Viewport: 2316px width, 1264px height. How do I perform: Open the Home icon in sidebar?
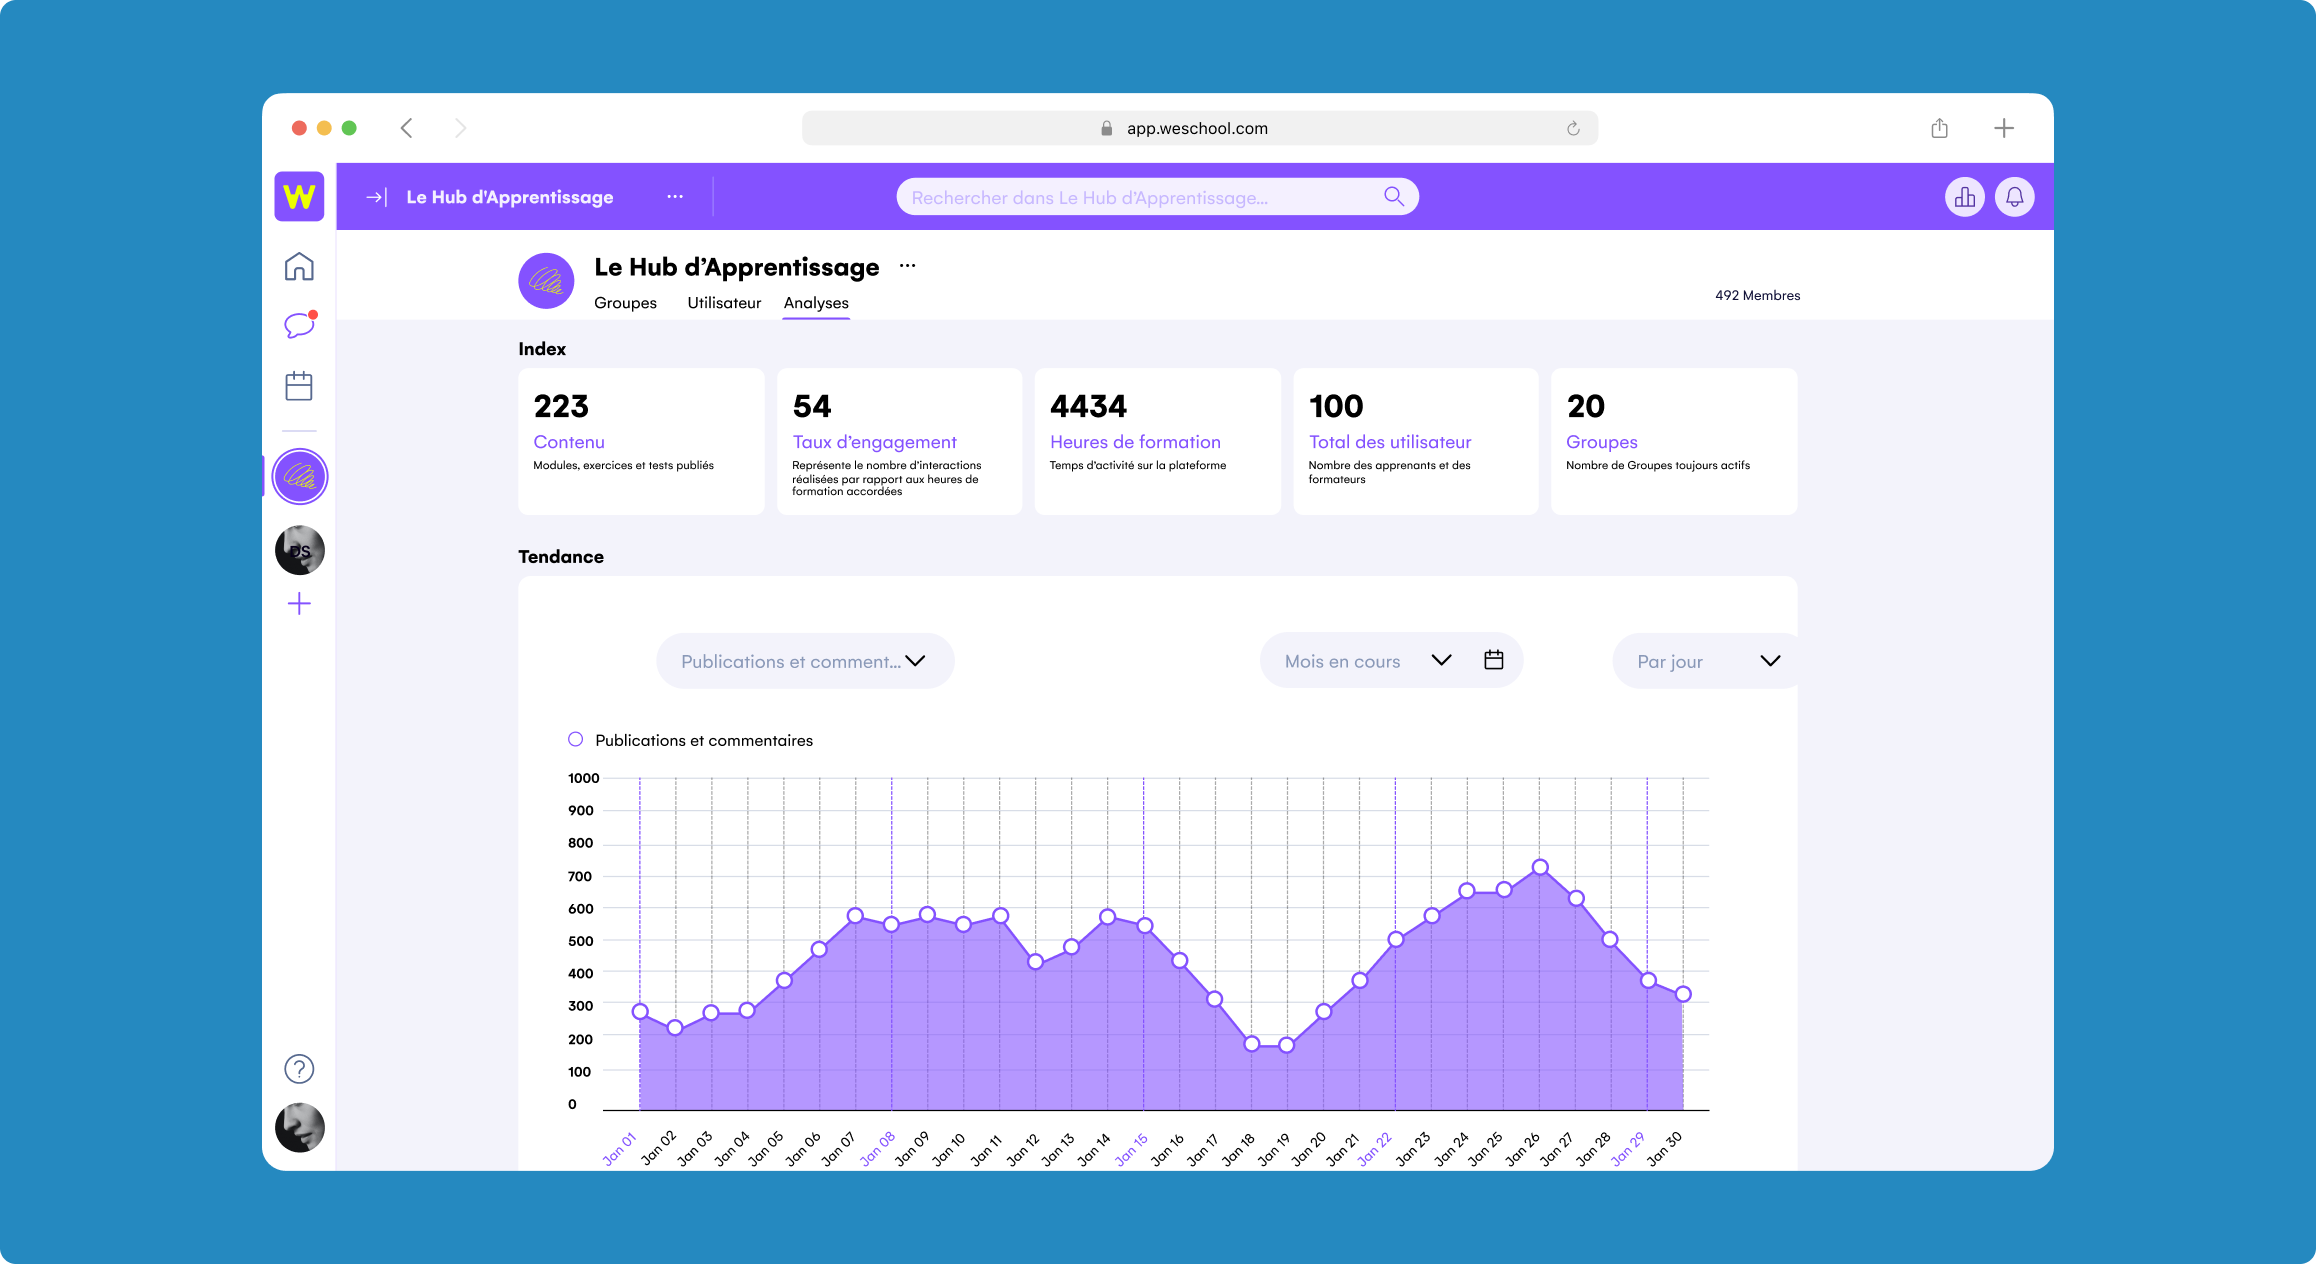click(x=299, y=267)
